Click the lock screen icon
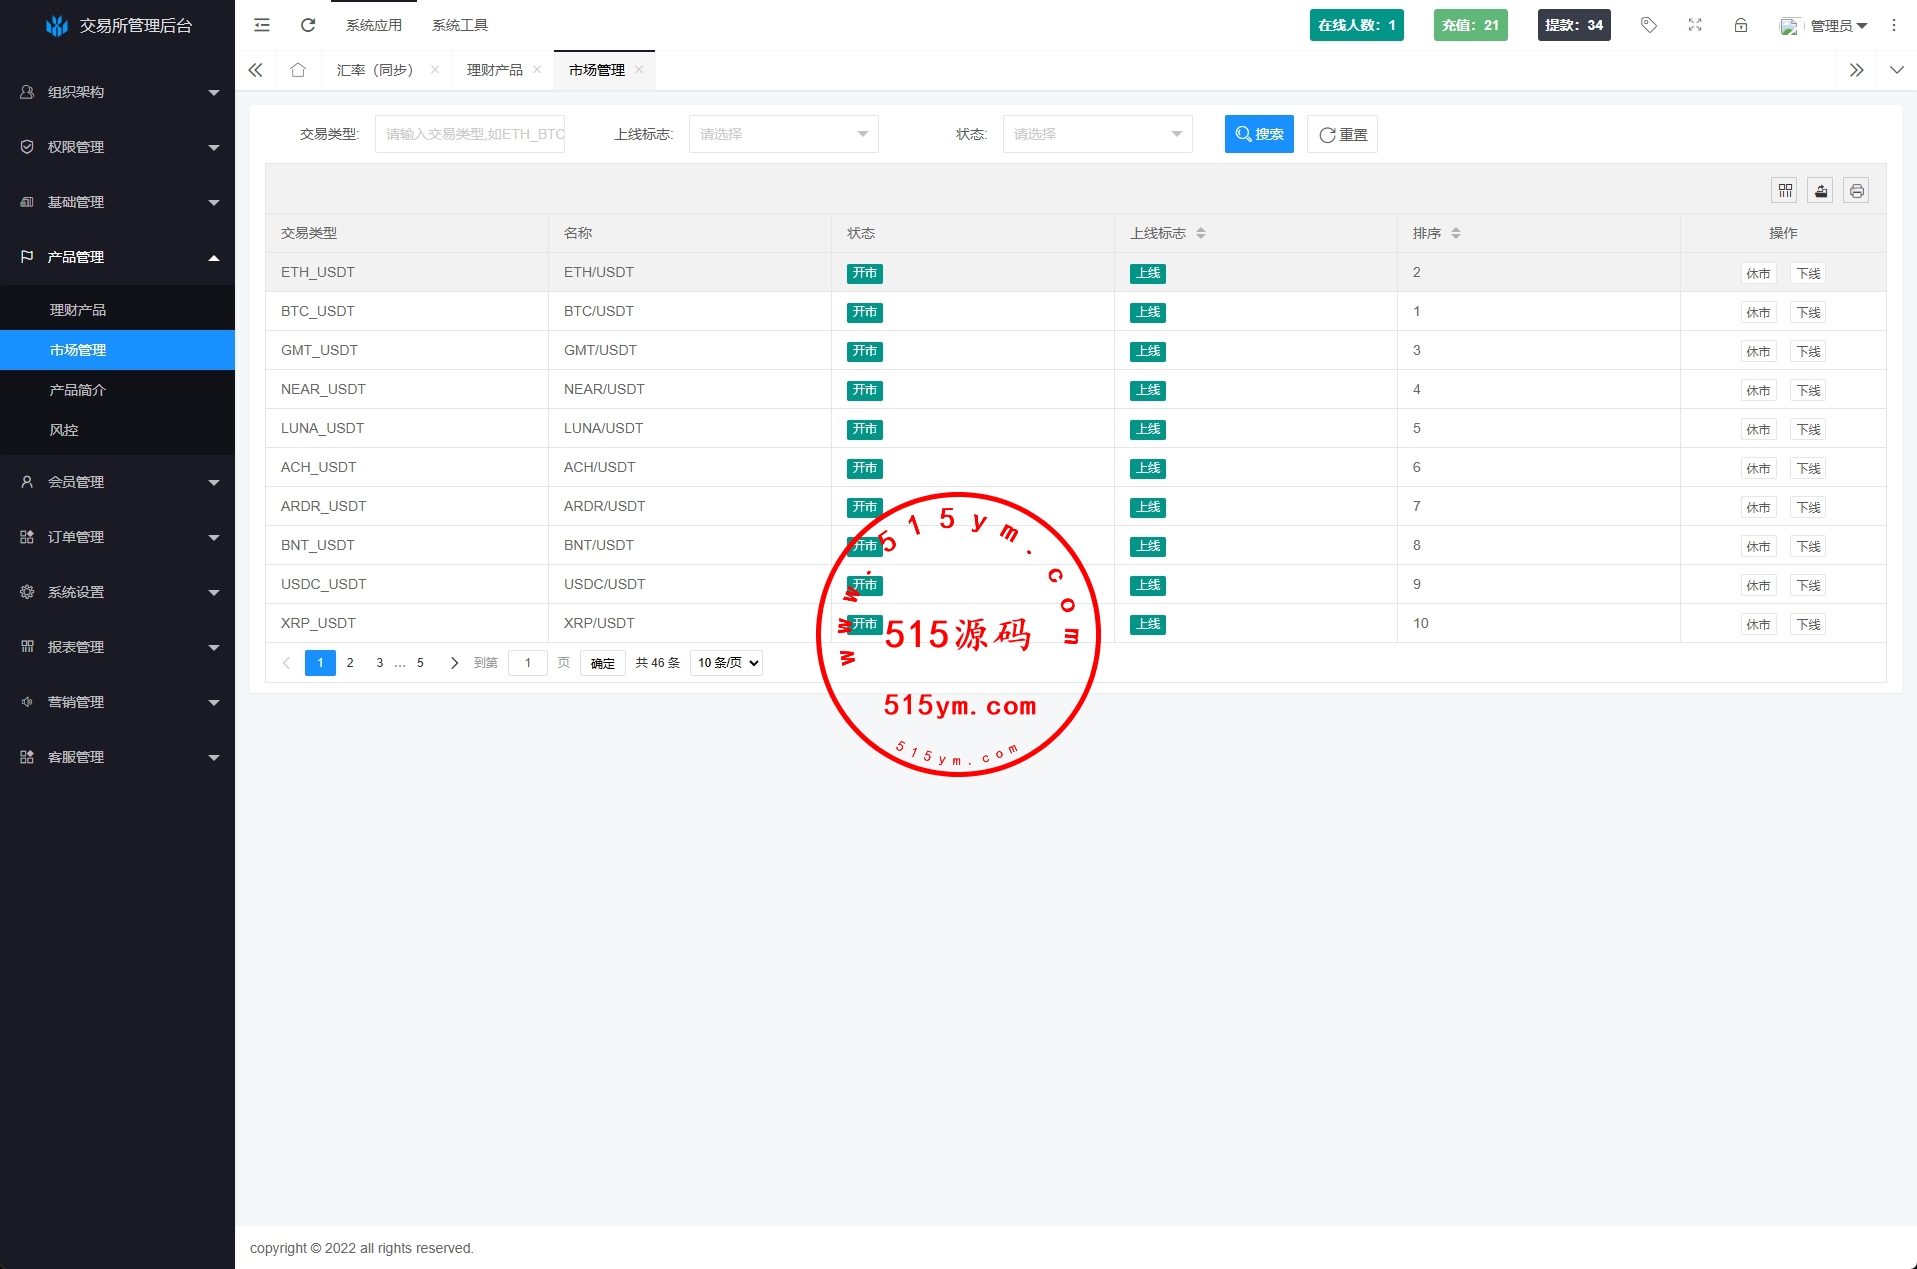The height and width of the screenshot is (1269, 1917). coord(1741,25)
